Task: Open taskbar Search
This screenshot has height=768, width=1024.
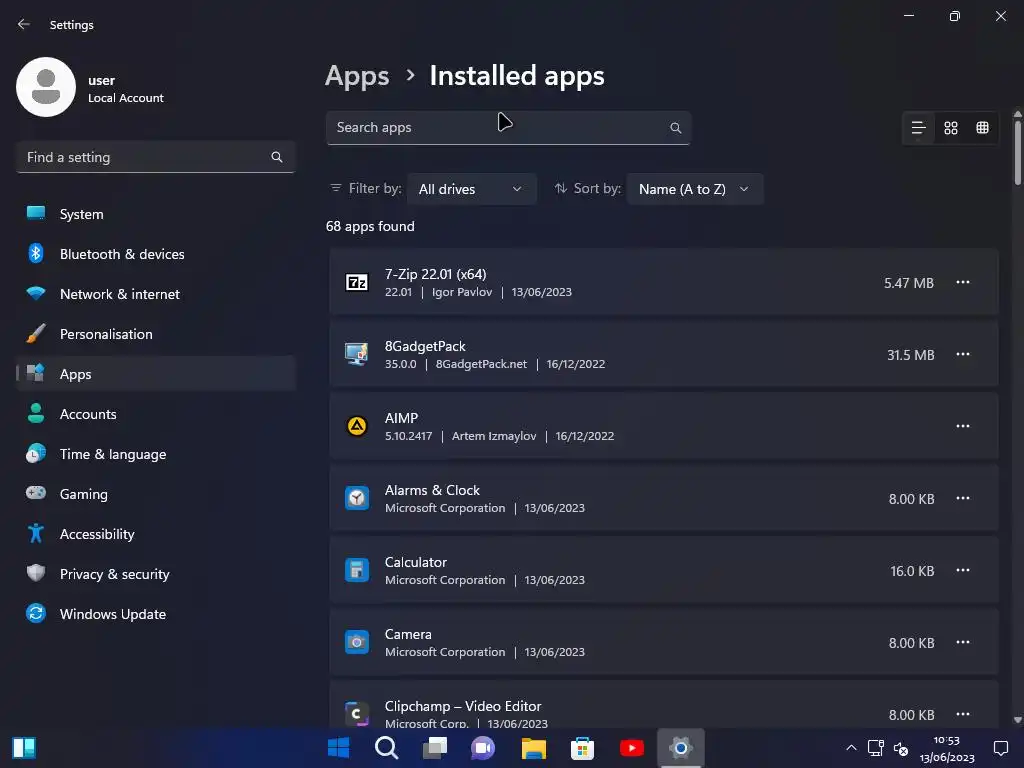Action: point(387,748)
